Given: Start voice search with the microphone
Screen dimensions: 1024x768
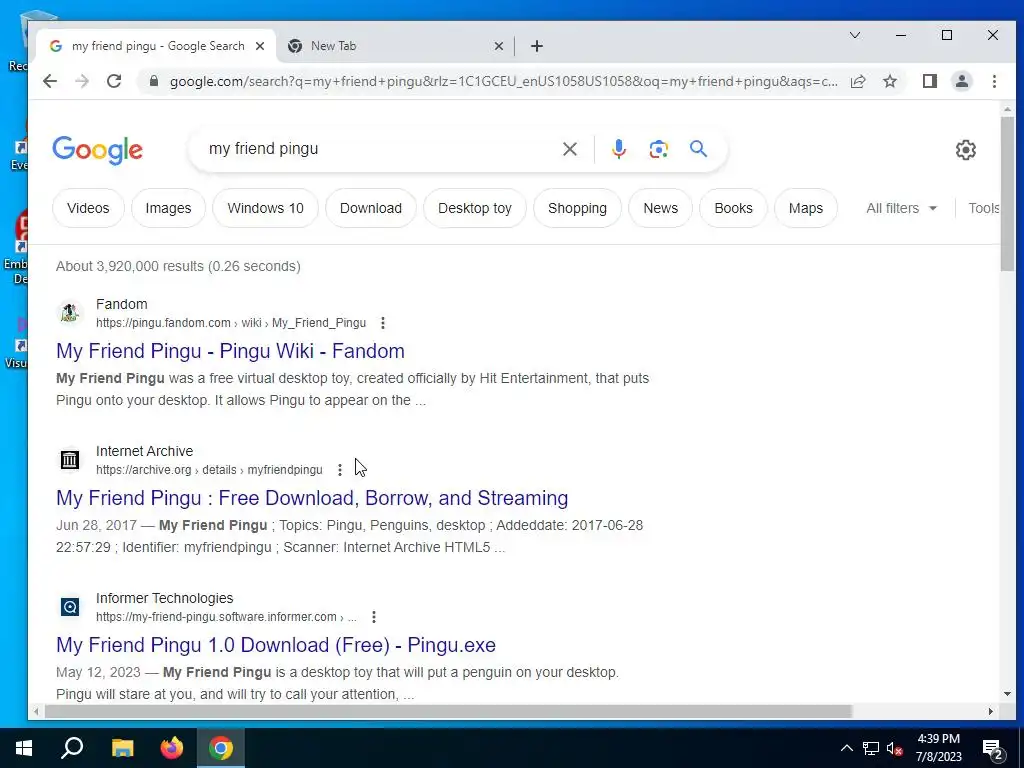Looking at the screenshot, I should 618,149.
